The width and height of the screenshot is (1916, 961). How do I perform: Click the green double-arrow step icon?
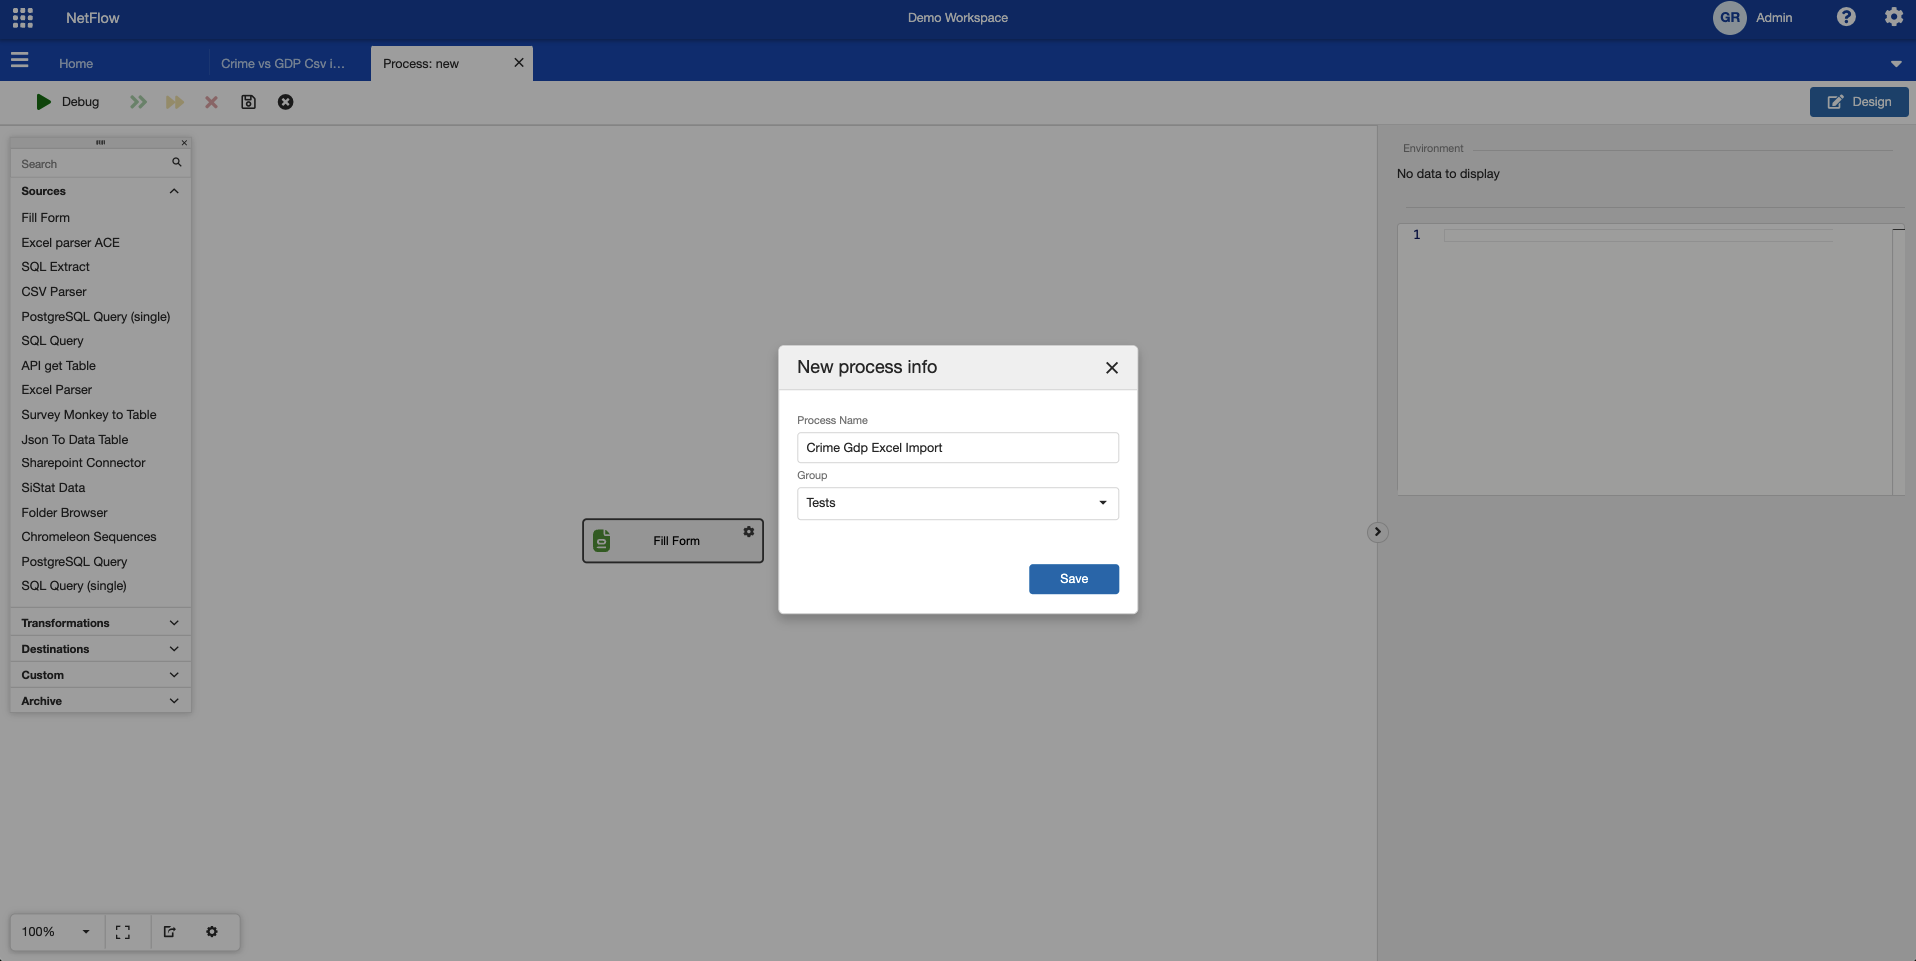coord(138,102)
